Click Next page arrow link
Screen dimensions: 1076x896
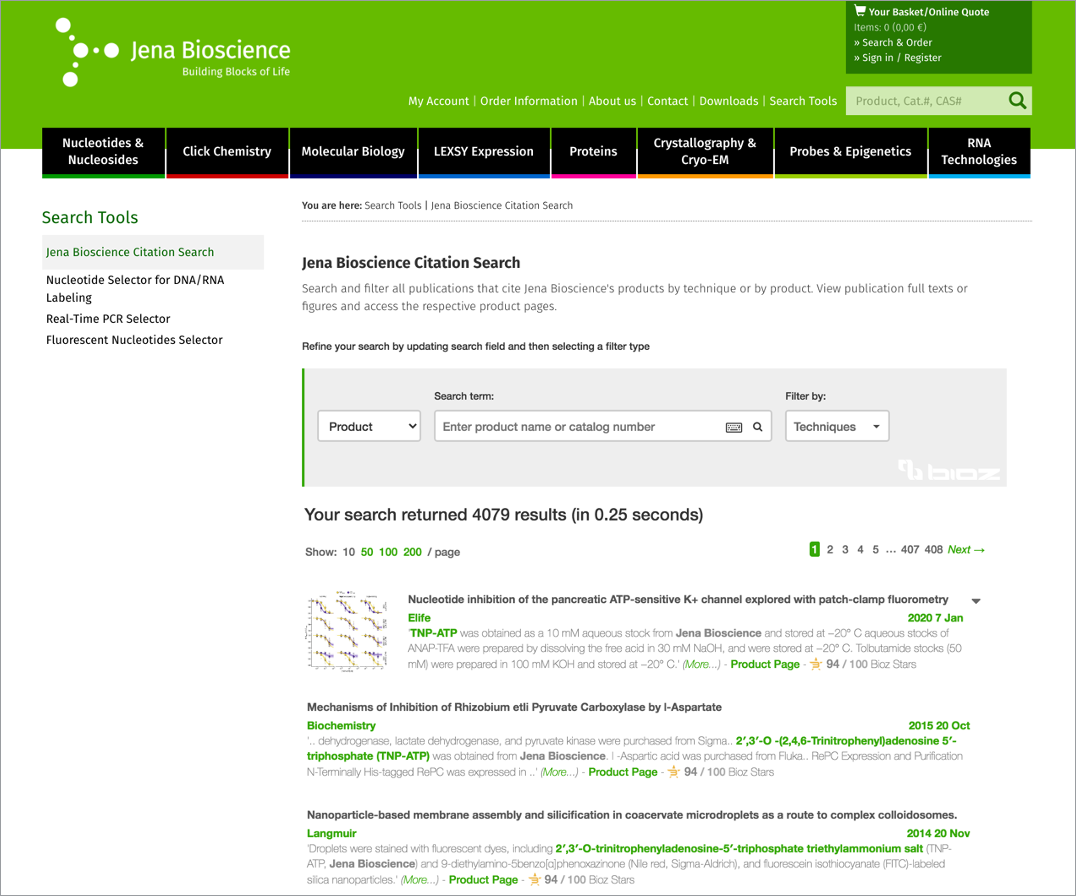pos(966,550)
